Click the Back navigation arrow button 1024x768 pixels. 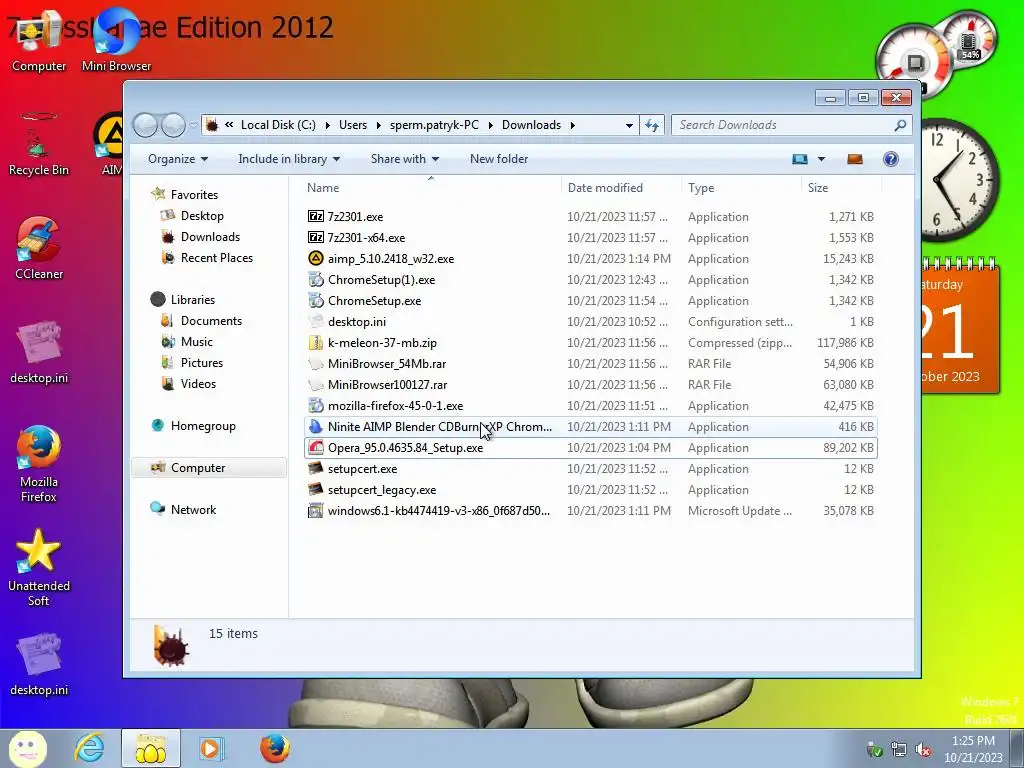click(x=146, y=125)
